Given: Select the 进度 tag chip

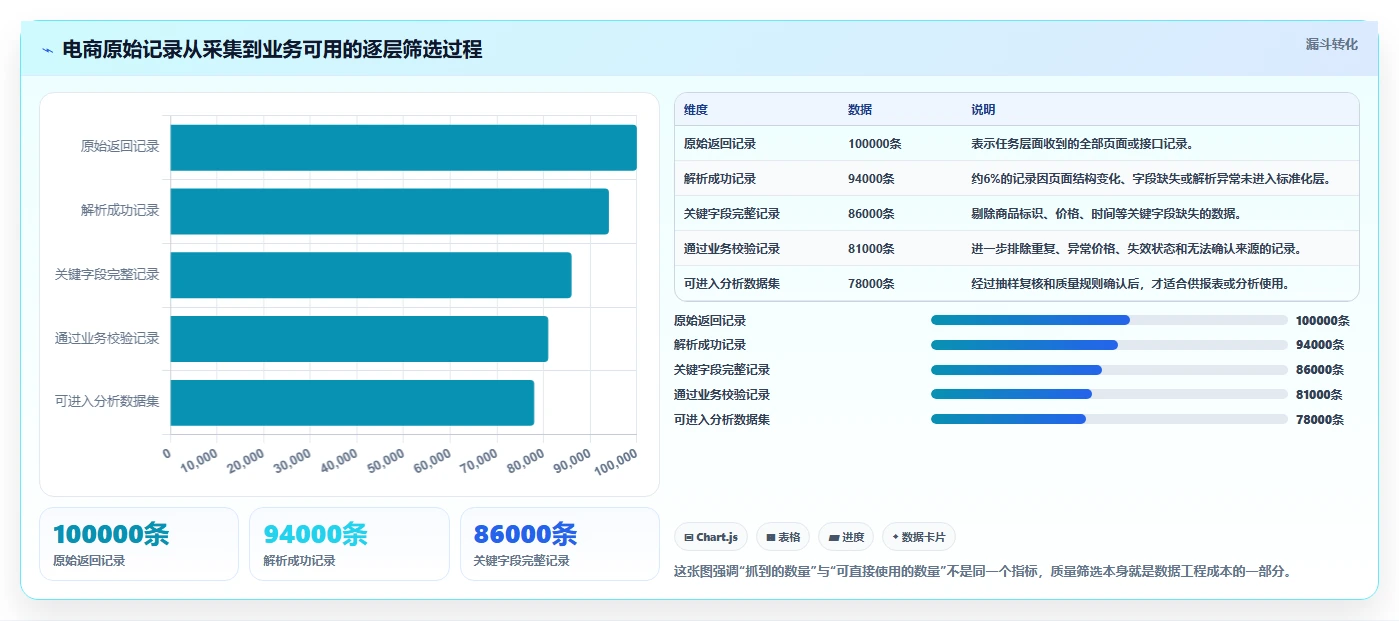Looking at the screenshot, I should click(846, 537).
